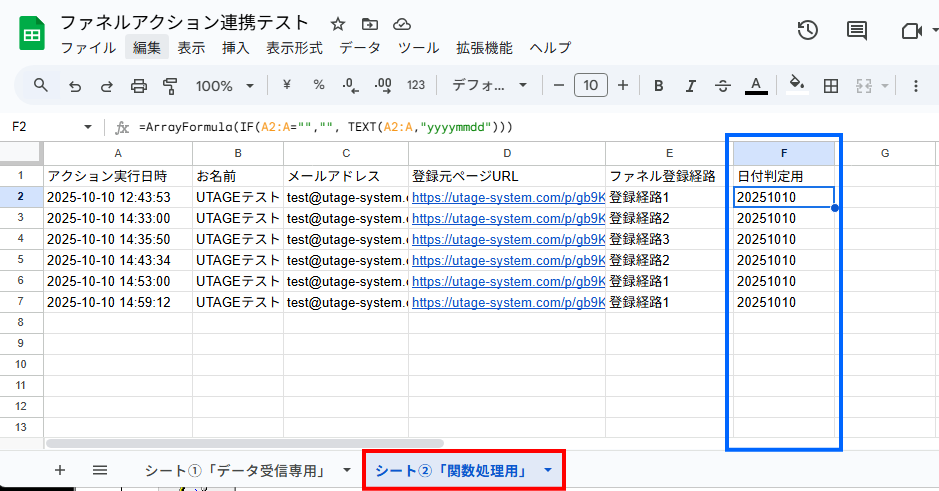The image size is (939, 491).
Task: Star this document with star icon
Action: click(x=338, y=23)
